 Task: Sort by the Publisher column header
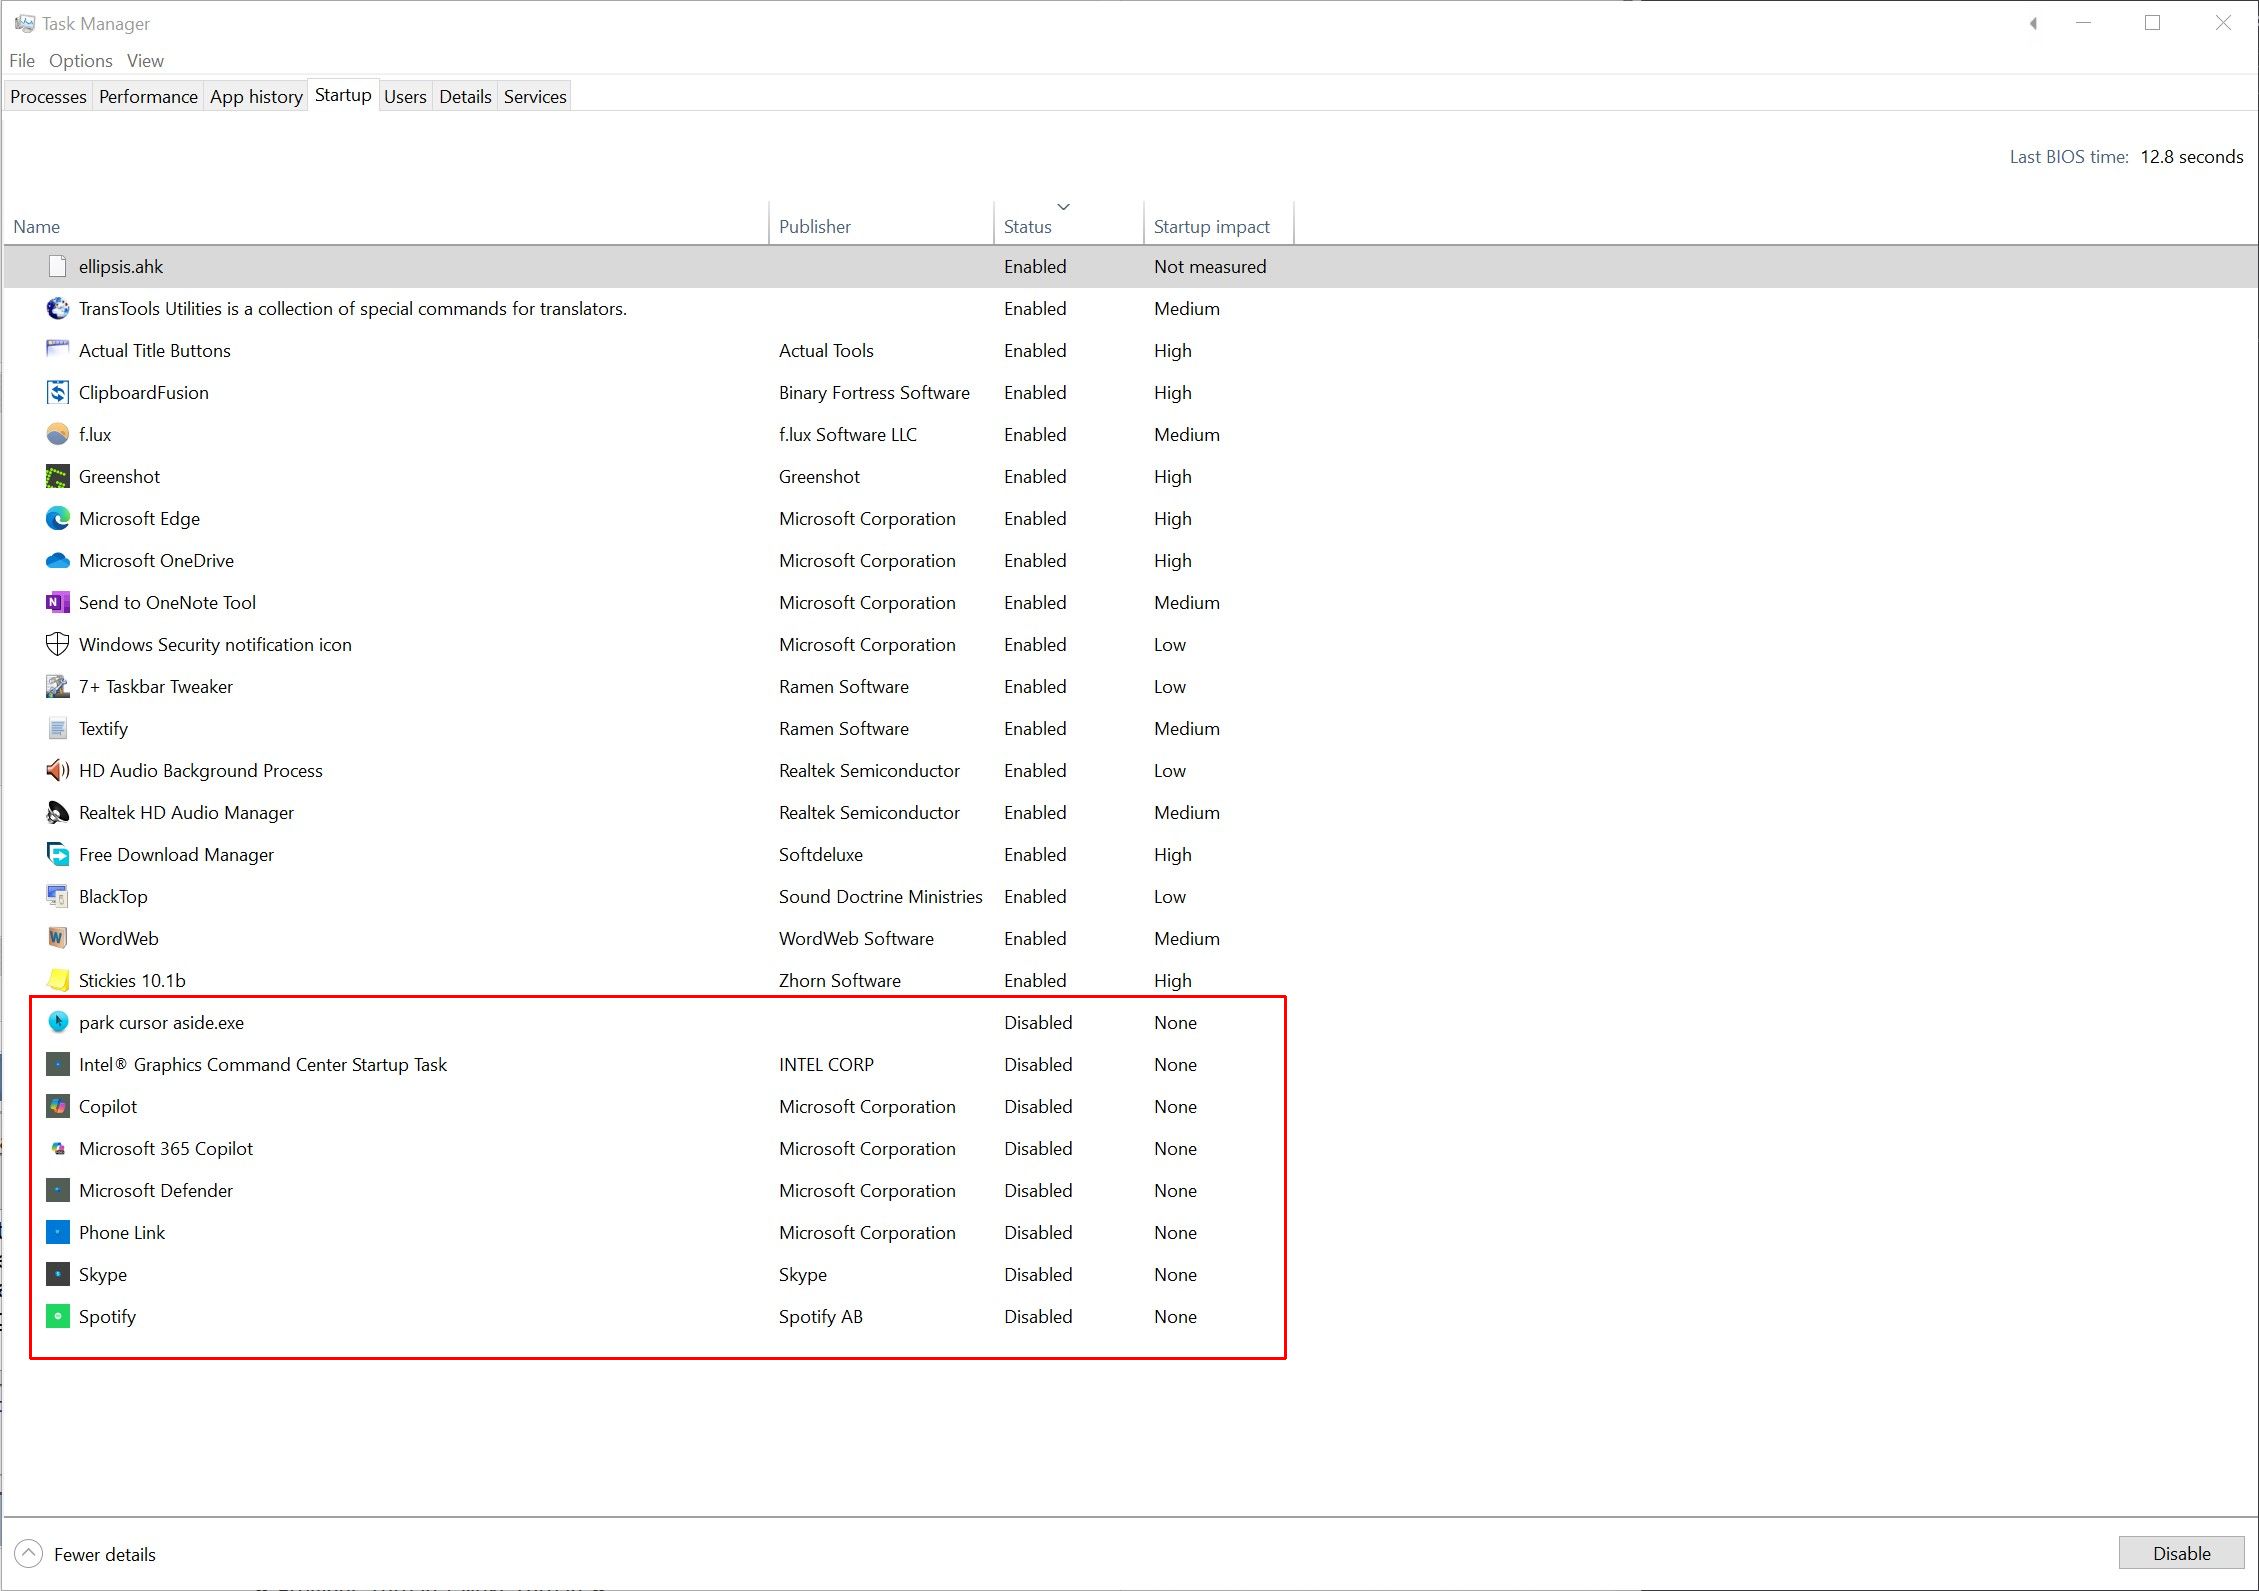tap(814, 227)
